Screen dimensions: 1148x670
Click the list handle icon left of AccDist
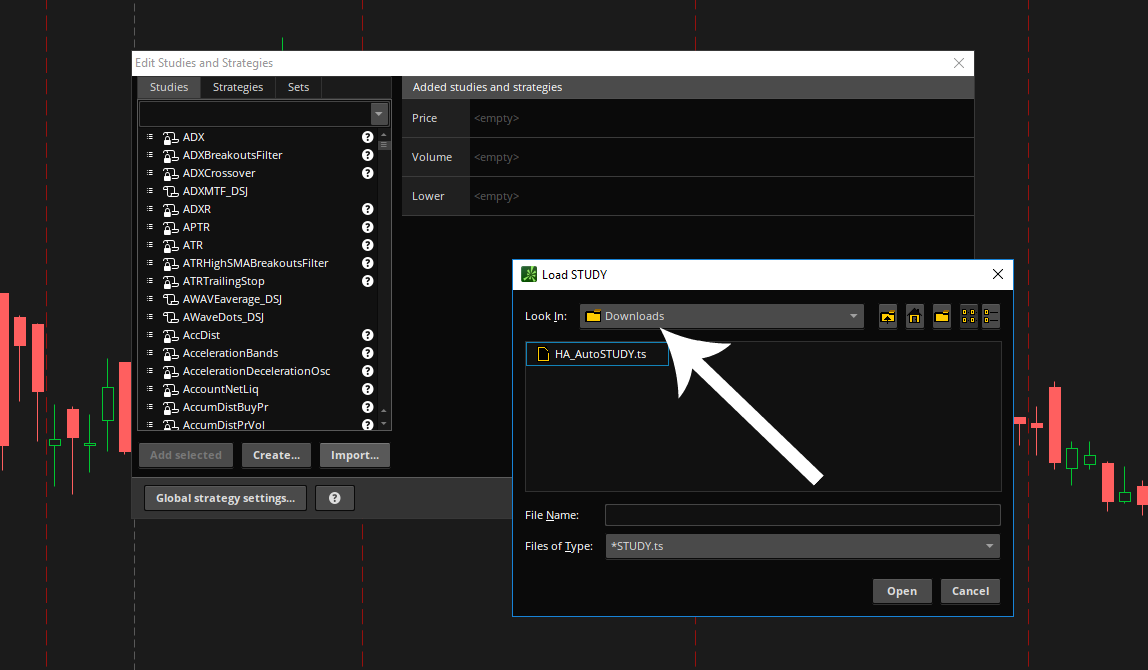point(150,335)
